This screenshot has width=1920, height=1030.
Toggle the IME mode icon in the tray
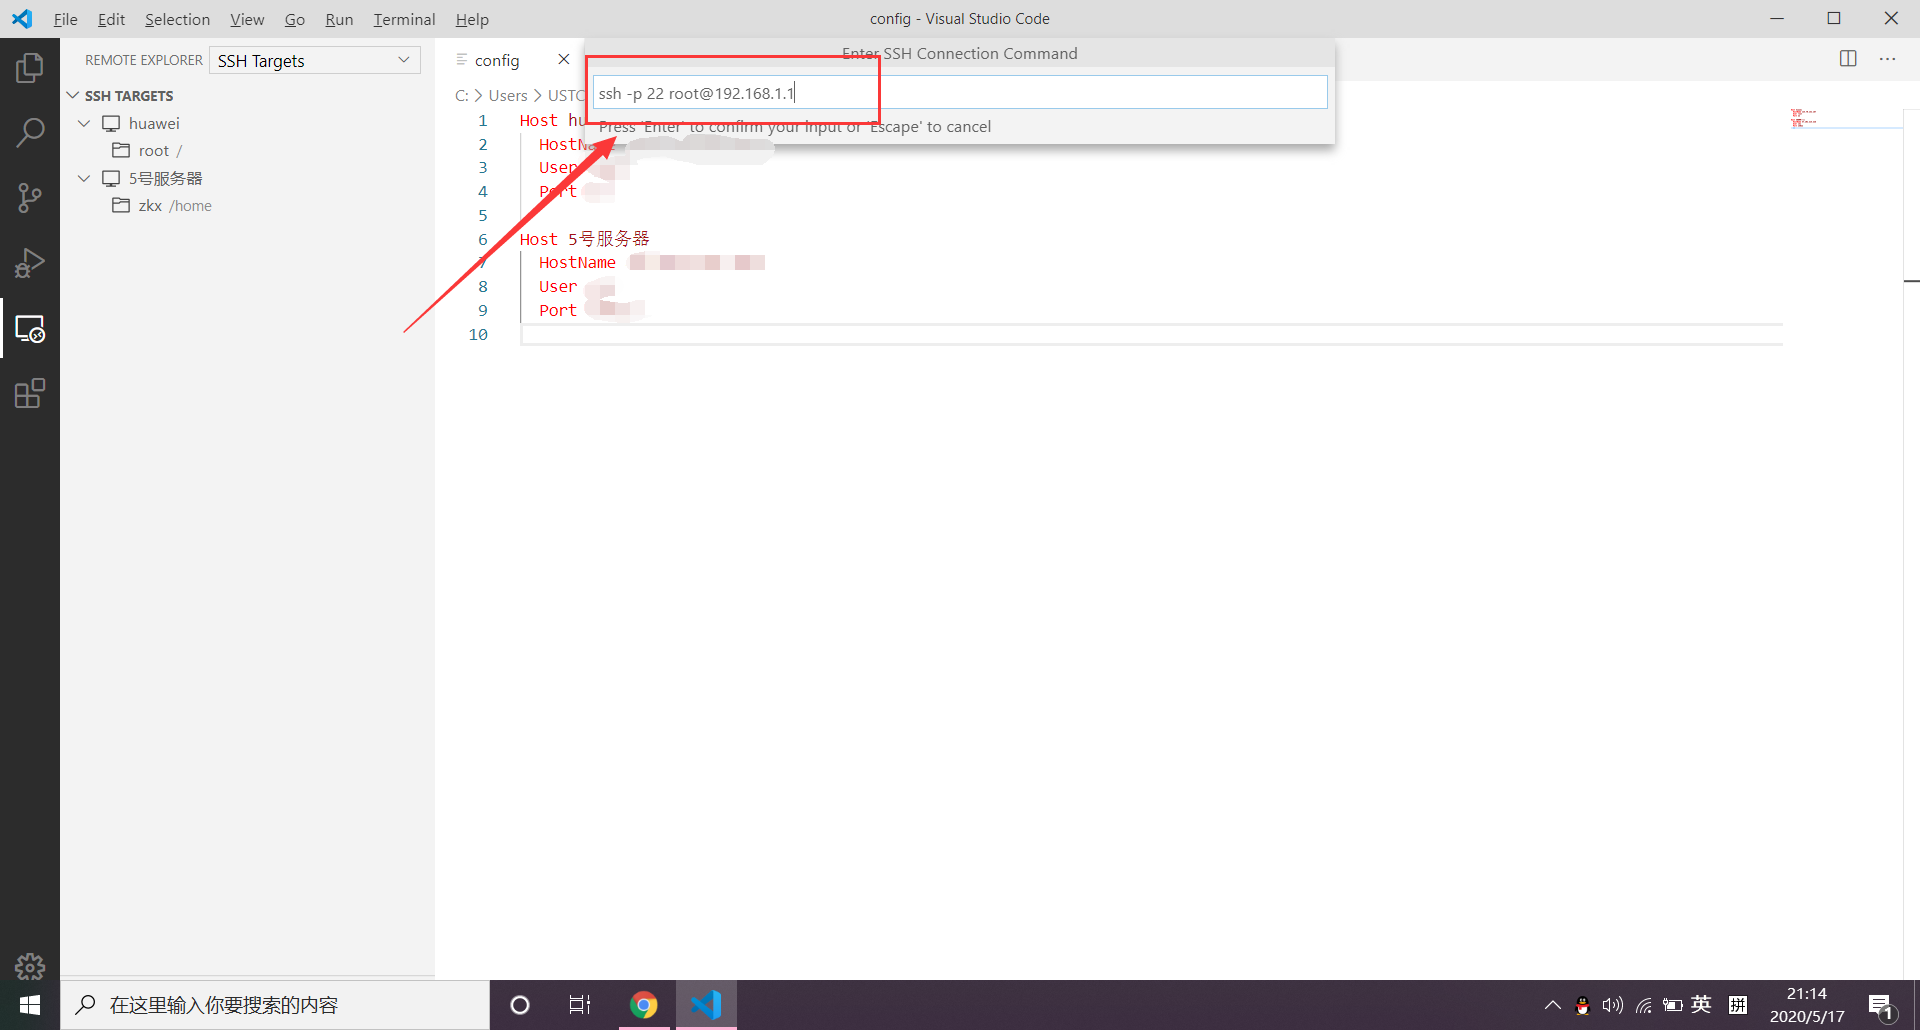click(x=1738, y=1005)
